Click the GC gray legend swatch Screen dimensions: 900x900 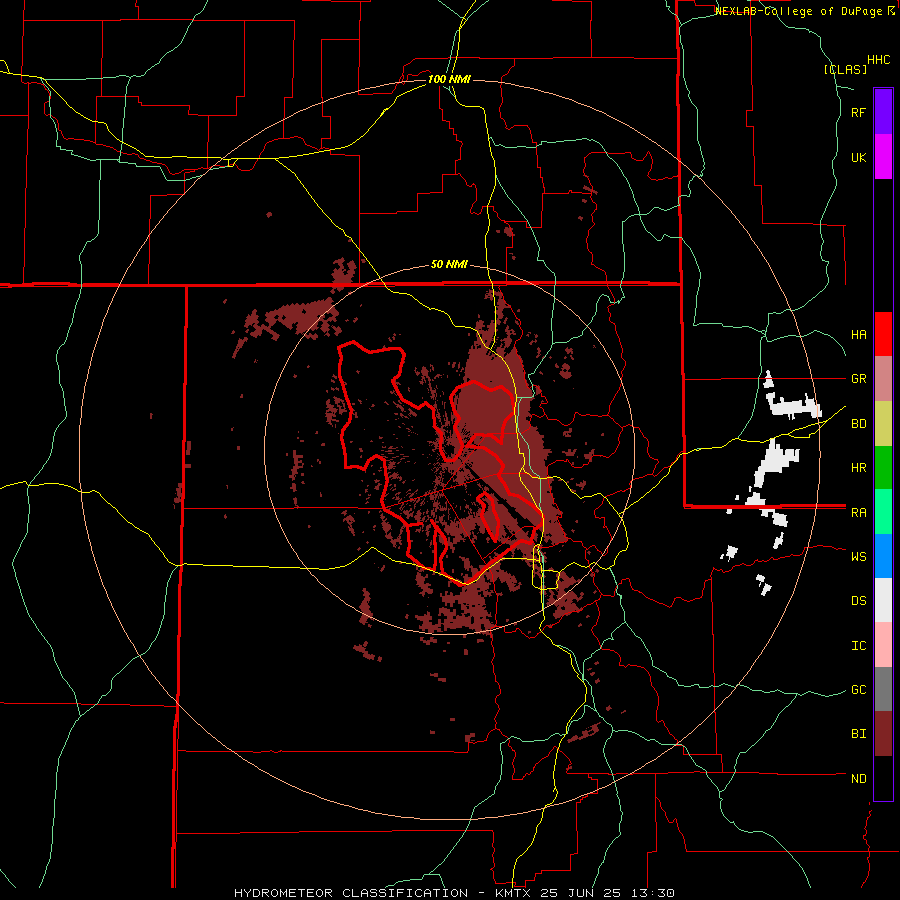(x=883, y=689)
